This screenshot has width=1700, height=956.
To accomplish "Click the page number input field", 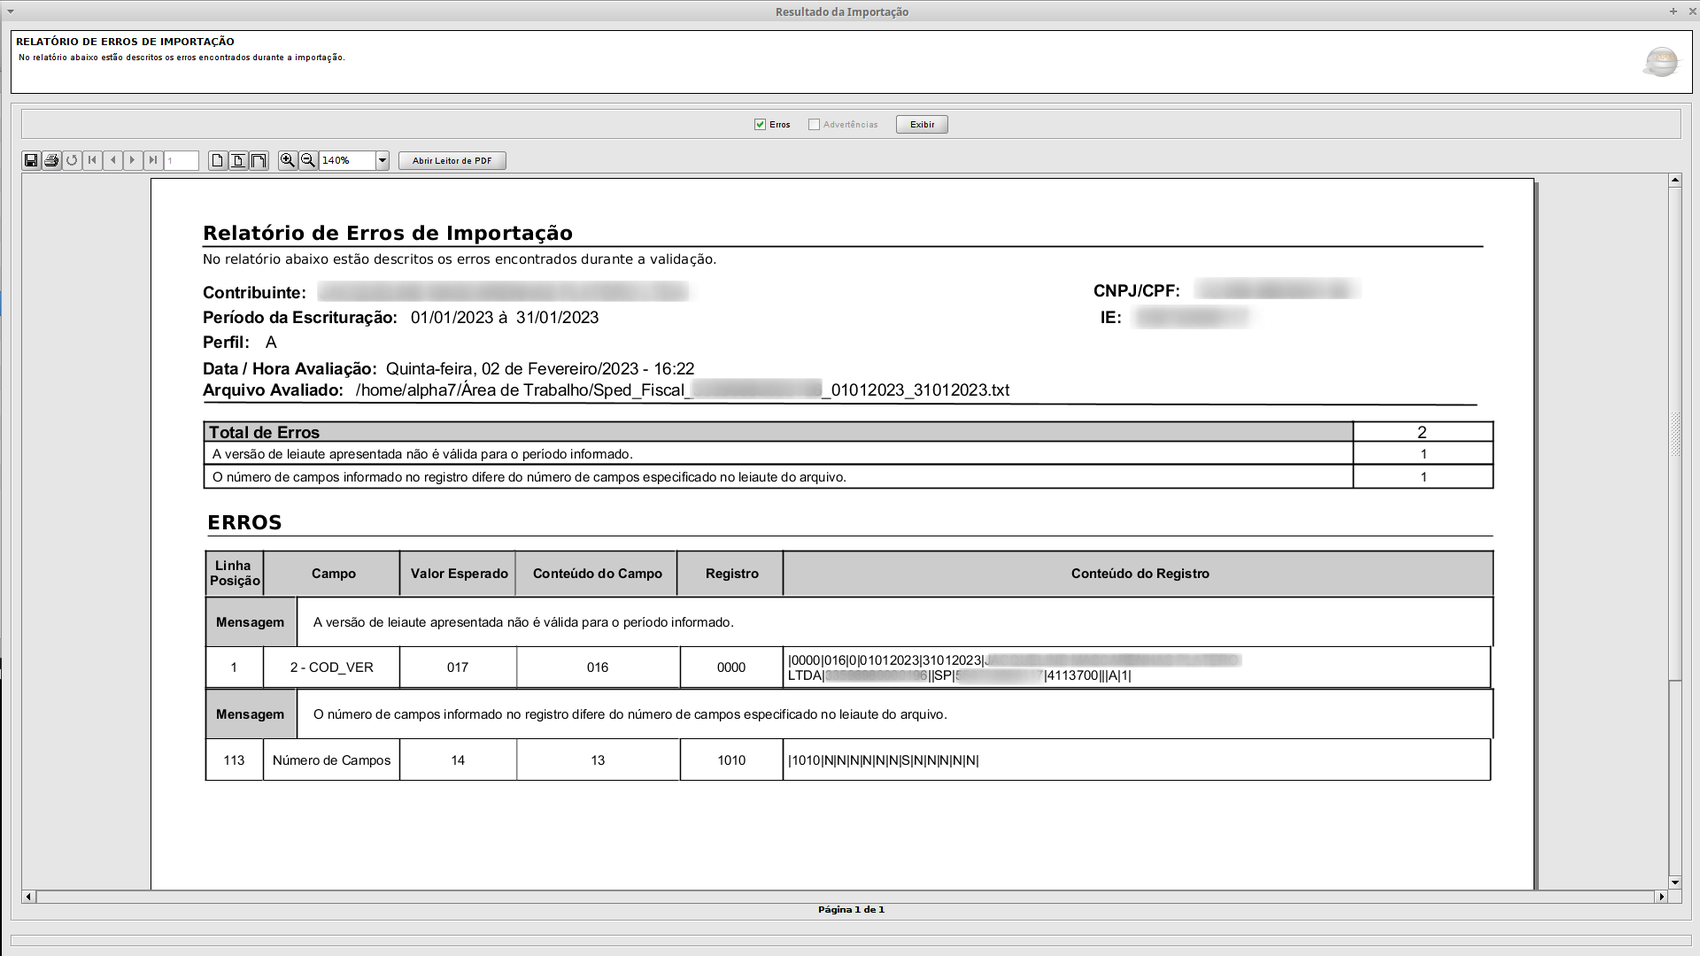I will 181,160.
